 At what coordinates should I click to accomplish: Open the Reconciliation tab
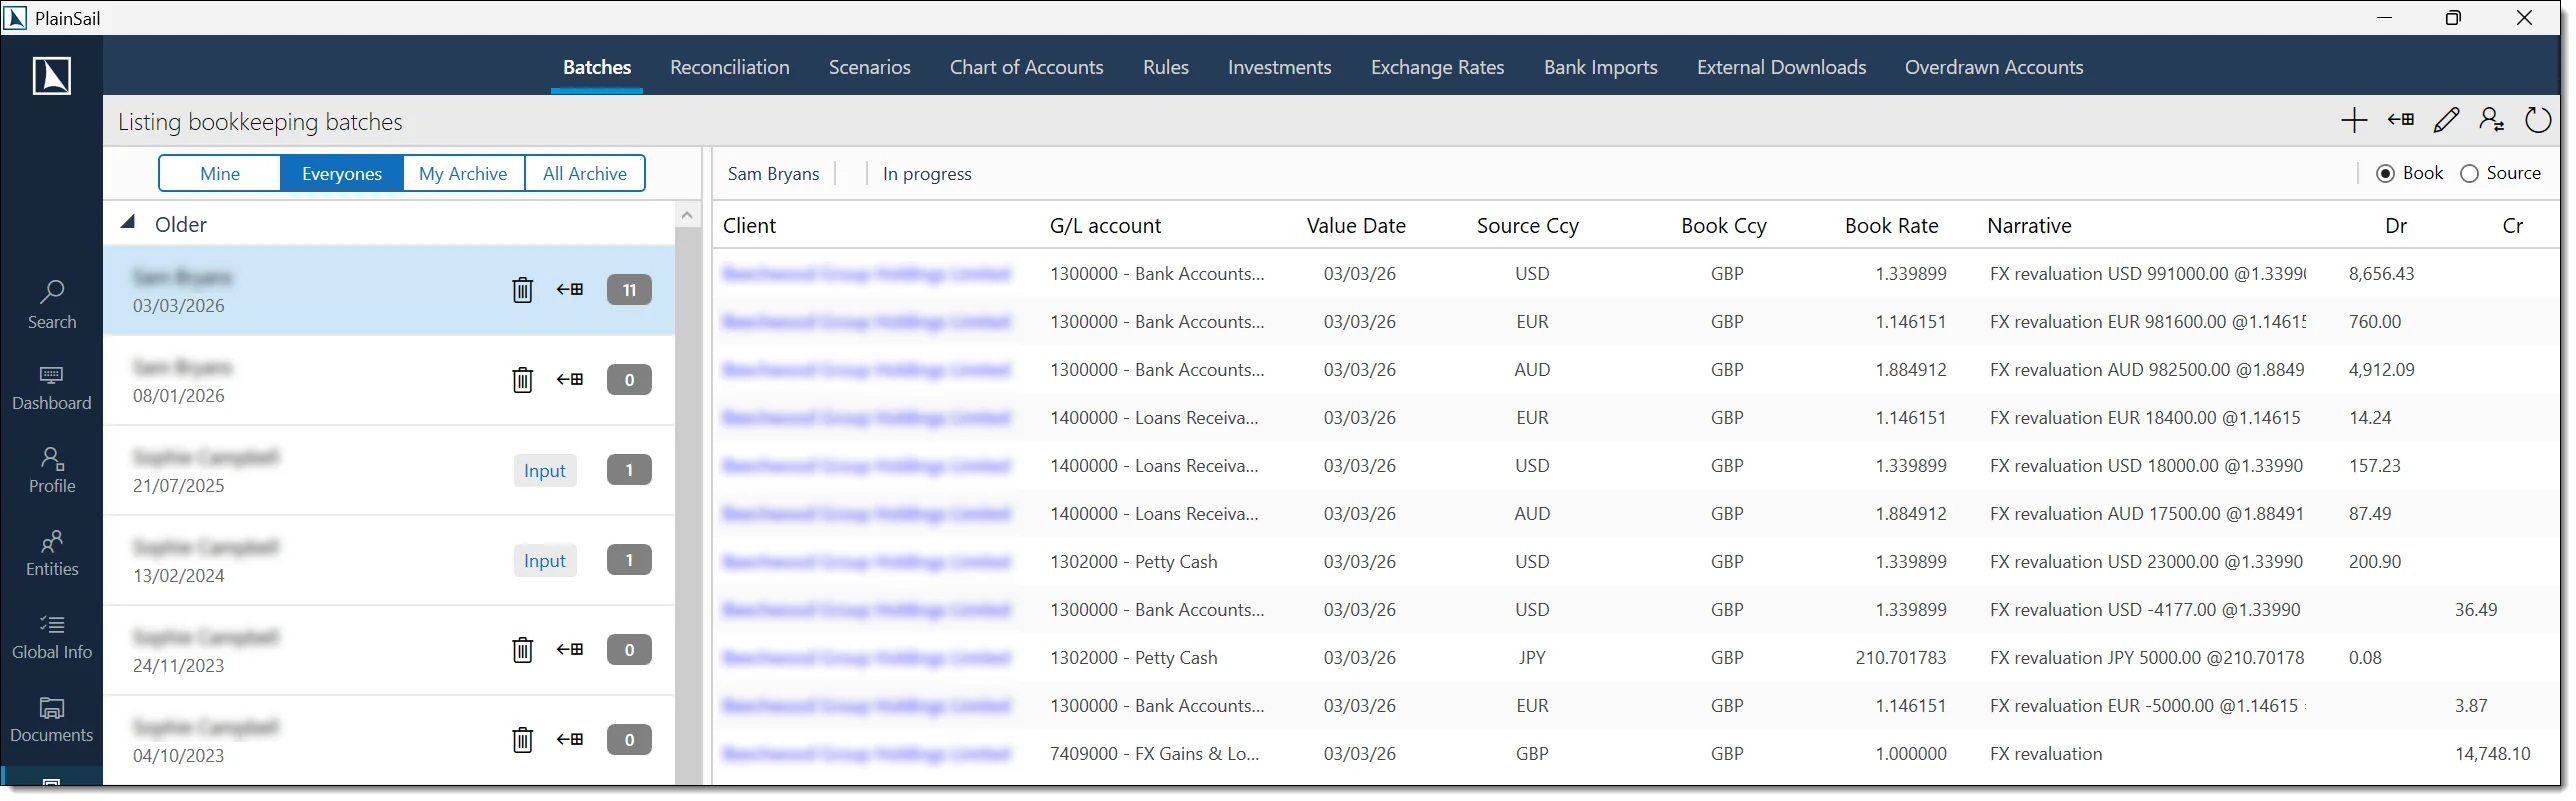pyautogui.click(x=730, y=67)
